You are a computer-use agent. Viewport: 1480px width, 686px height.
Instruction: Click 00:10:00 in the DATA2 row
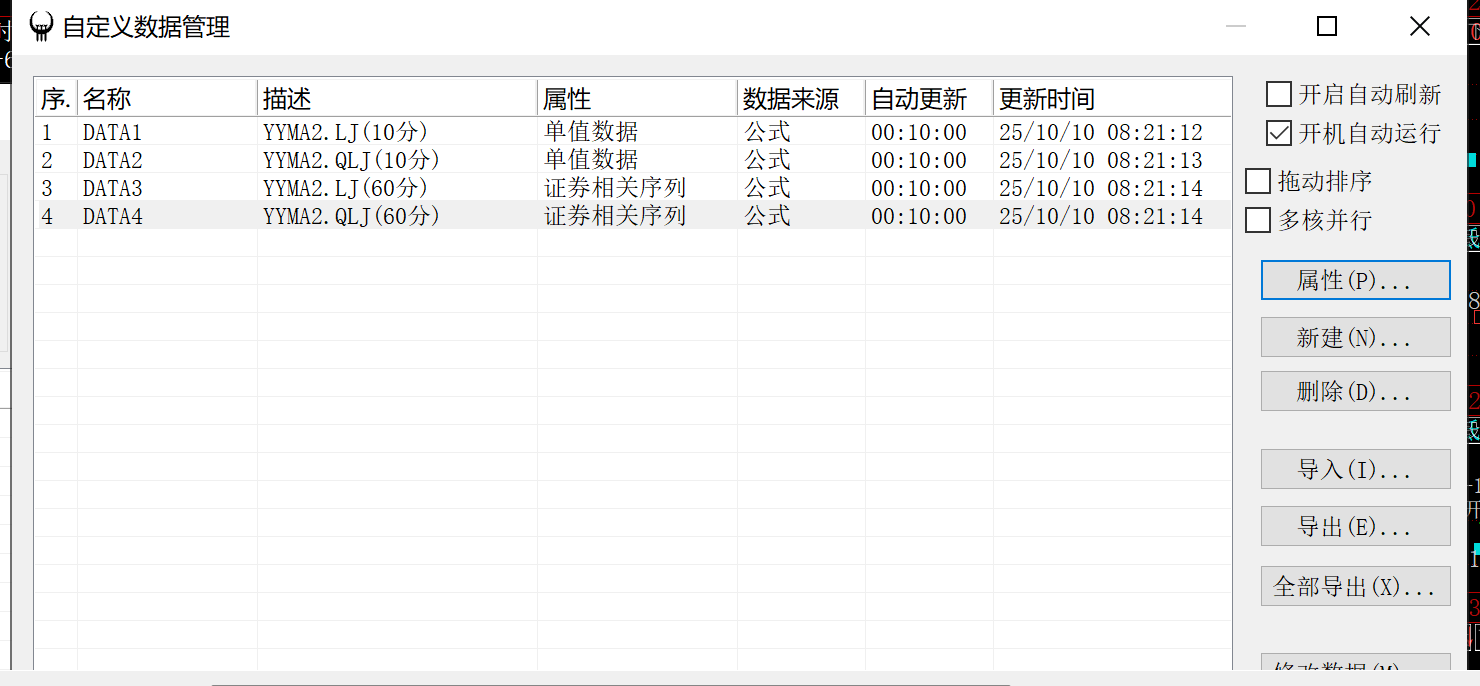point(919,160)
